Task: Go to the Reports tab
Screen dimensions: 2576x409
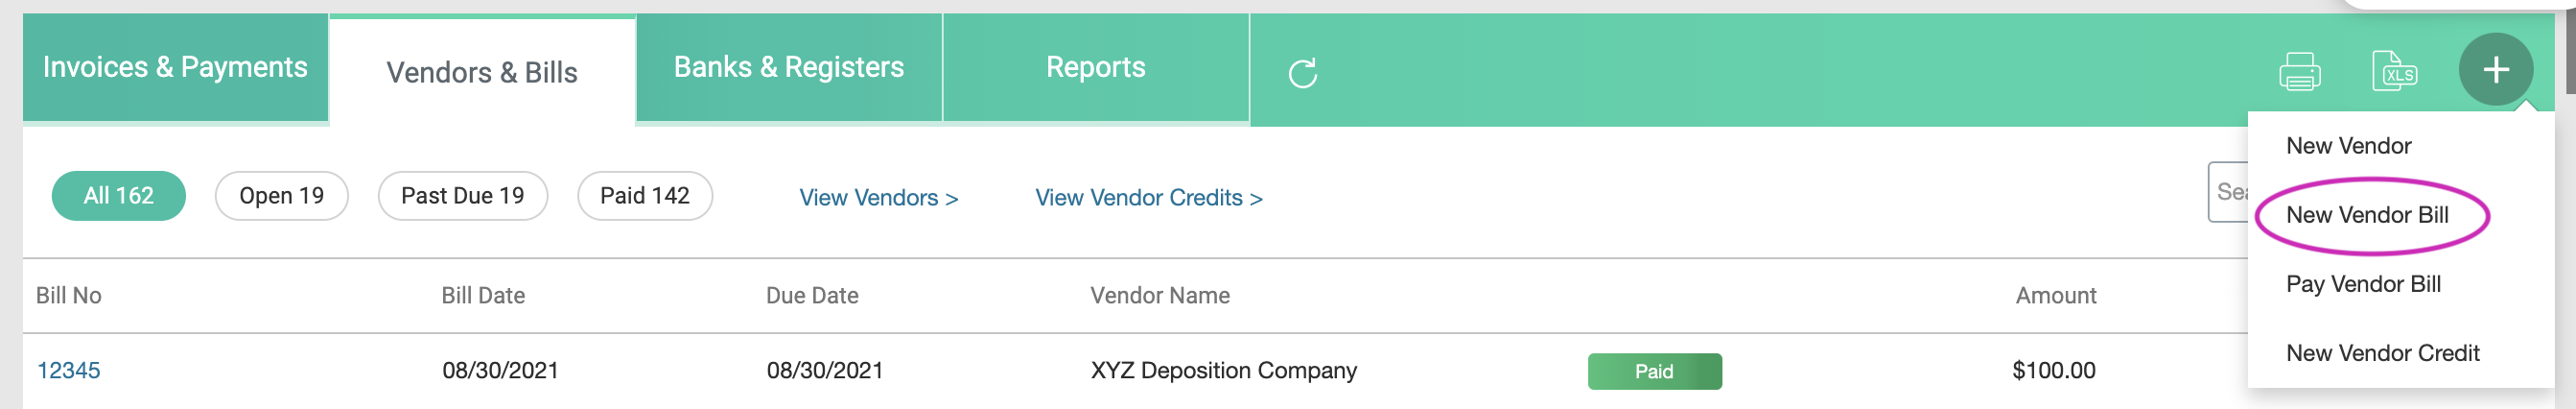Action: (x=1095, y=67)
